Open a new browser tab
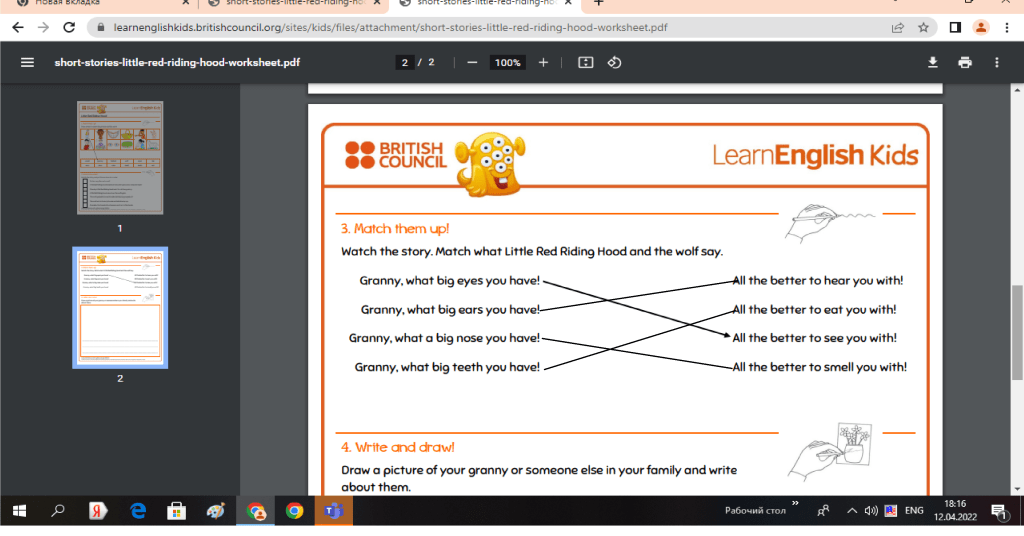This screenshot has width=1024, height=536. (599, 3)
